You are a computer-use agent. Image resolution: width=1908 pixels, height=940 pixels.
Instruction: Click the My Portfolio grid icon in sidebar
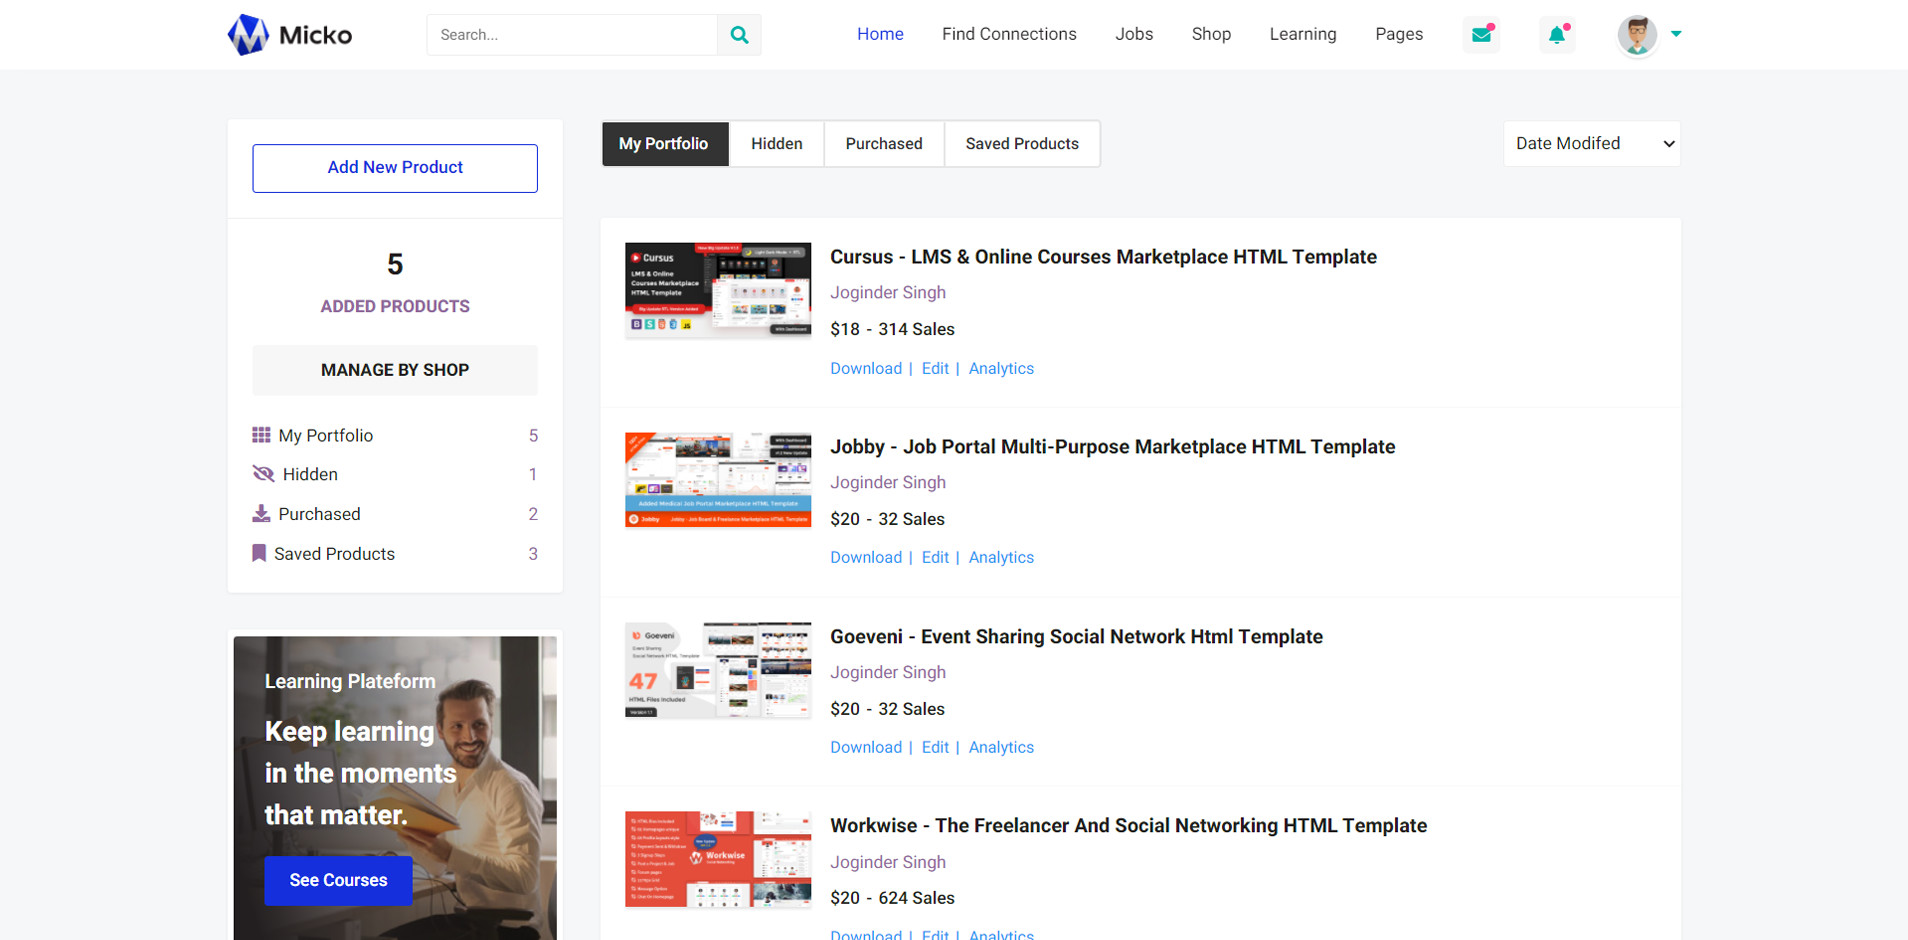261,435
